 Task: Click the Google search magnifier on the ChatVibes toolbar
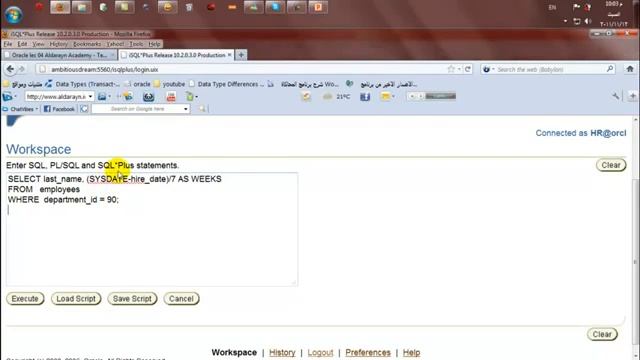[202, 109]
